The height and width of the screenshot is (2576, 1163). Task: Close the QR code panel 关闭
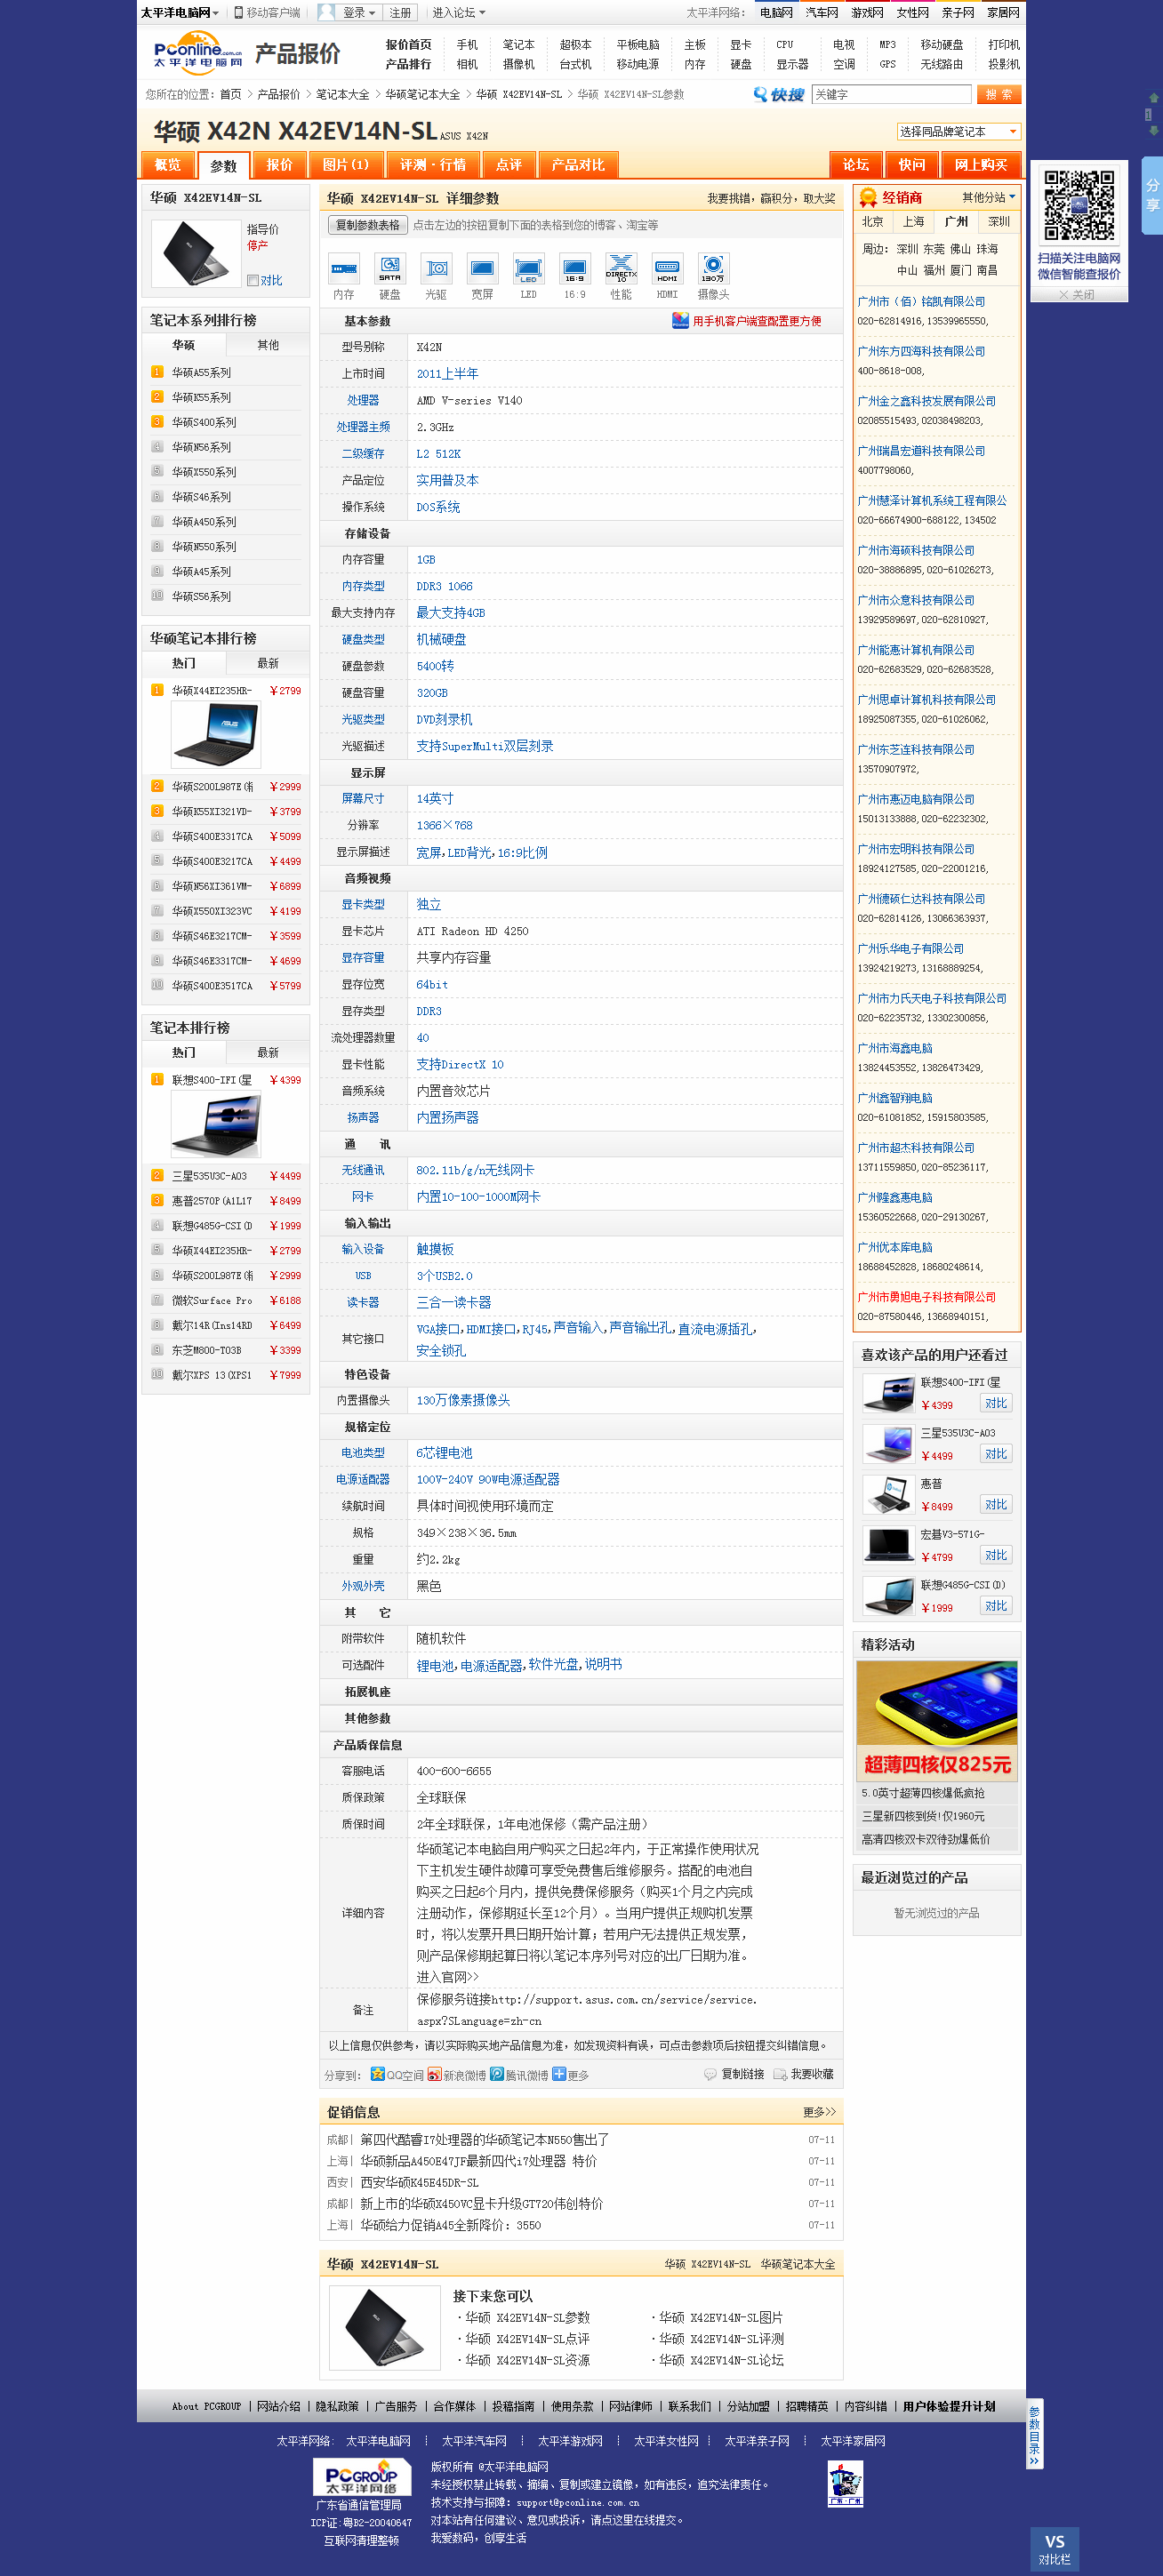tap(1078, 294)
